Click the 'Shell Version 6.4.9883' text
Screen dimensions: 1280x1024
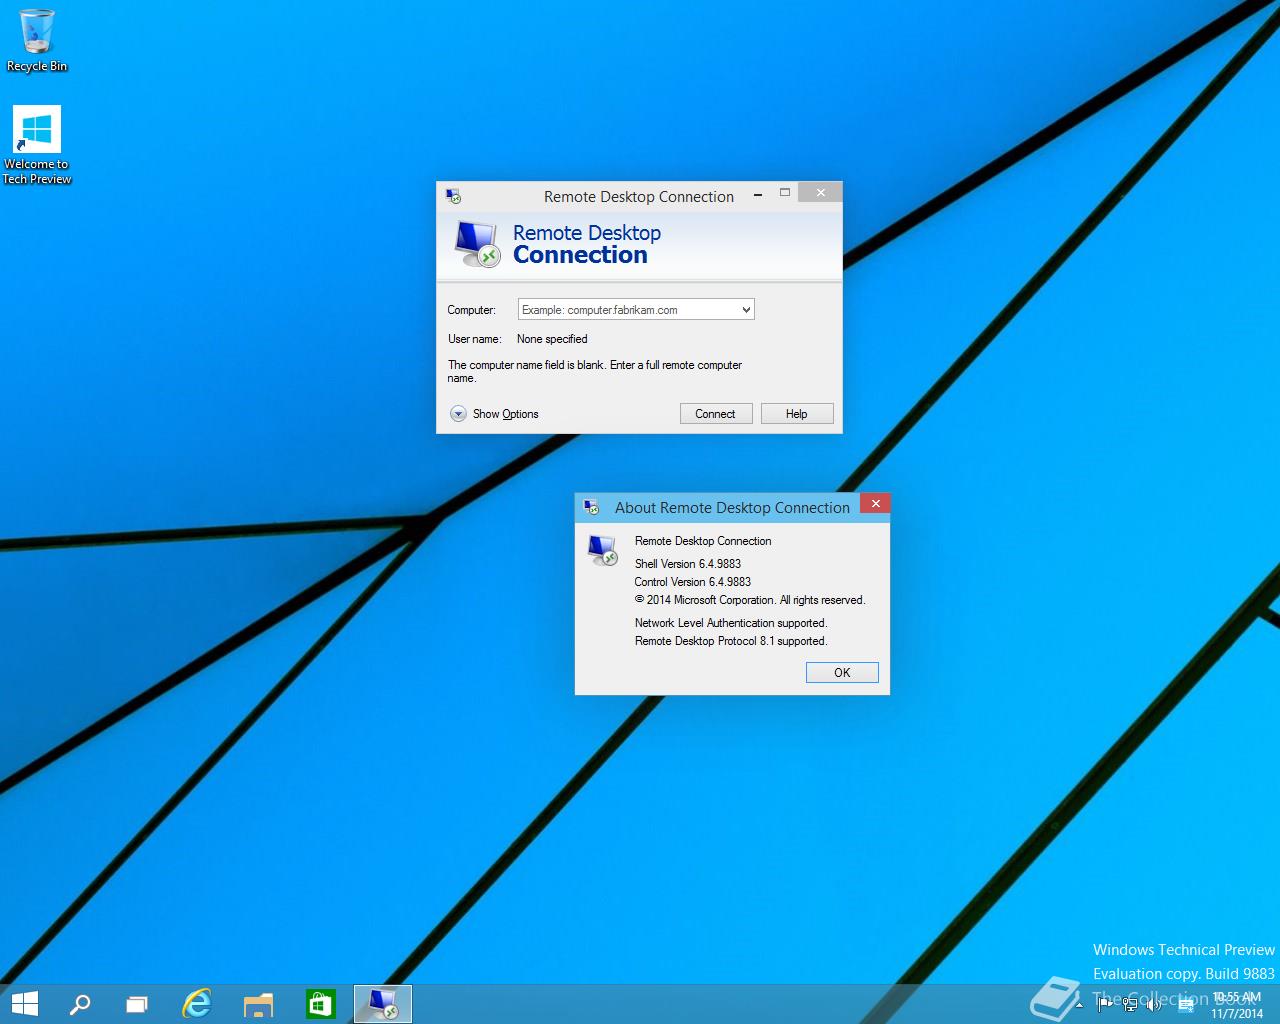pos(688,564)
